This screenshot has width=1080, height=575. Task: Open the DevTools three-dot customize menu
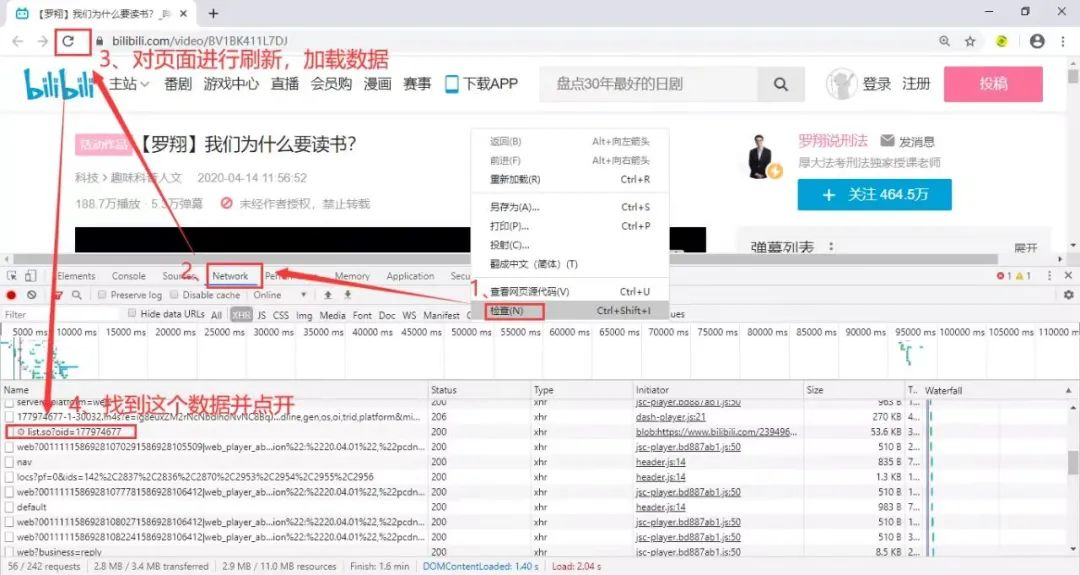click(x=1050, y=275)
